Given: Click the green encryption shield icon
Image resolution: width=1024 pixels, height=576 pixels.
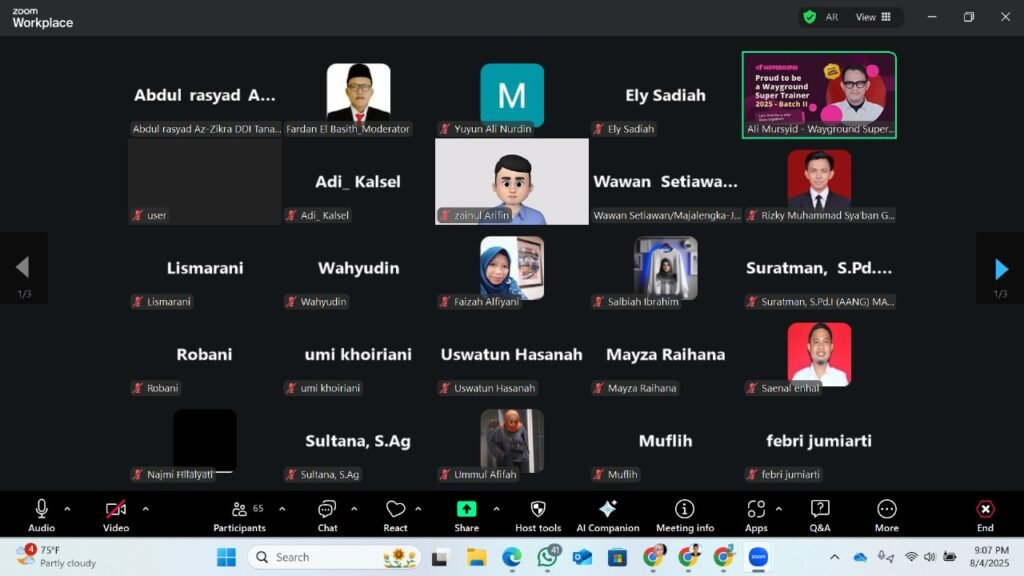Looking at the screenshot, I should 809,17.
